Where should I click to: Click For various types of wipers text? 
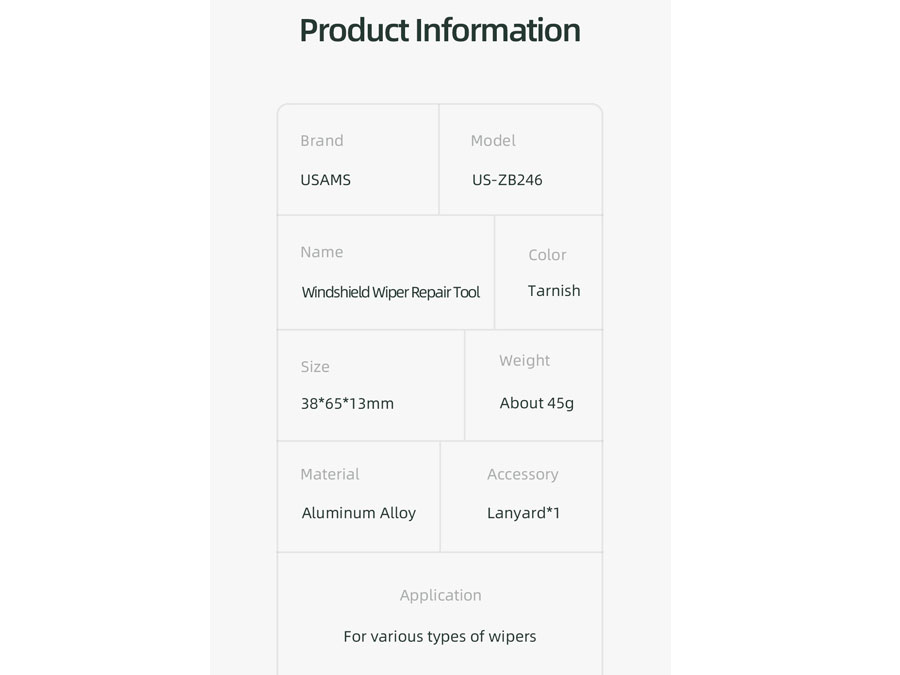(x=440, y=637)
